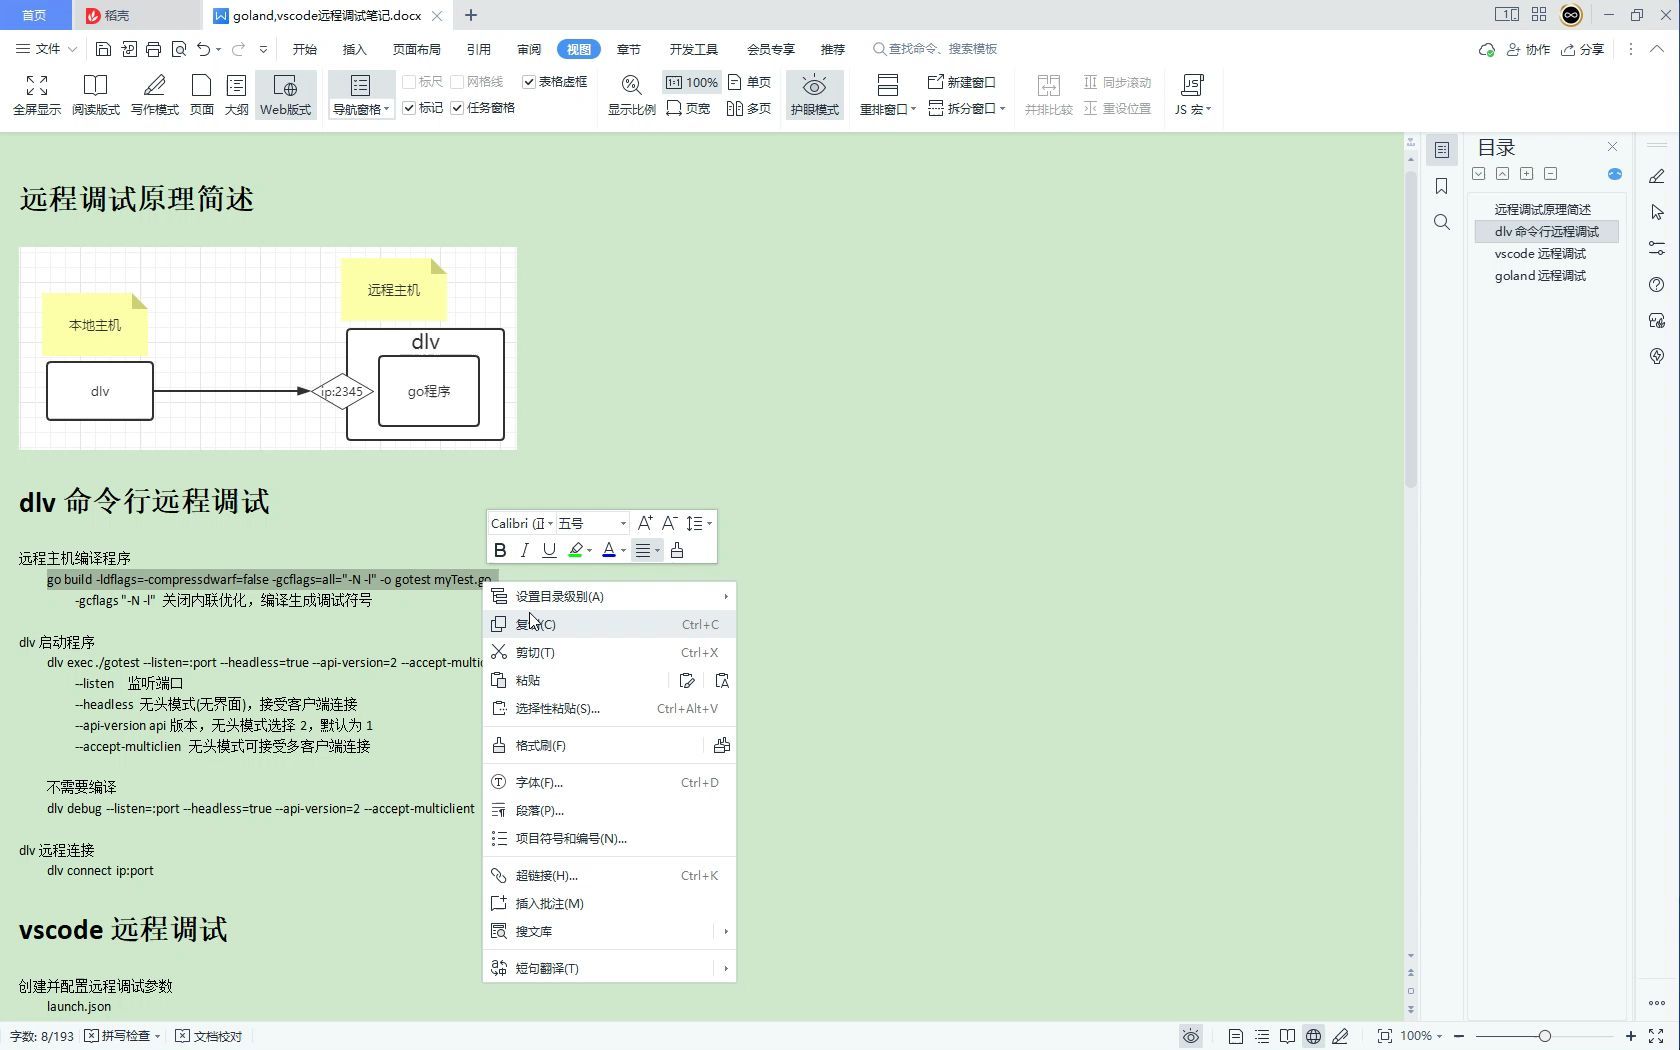Select Paste Special in context menu
The height and width of the screenshot is (1050, 1680).
point(610,708)
